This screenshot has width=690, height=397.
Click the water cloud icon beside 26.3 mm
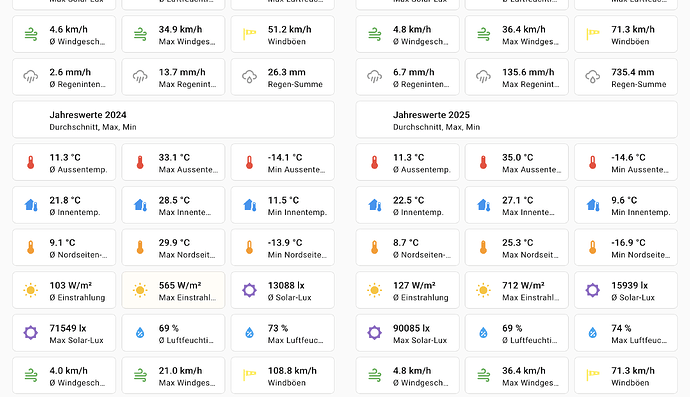(x=250, y=77)
